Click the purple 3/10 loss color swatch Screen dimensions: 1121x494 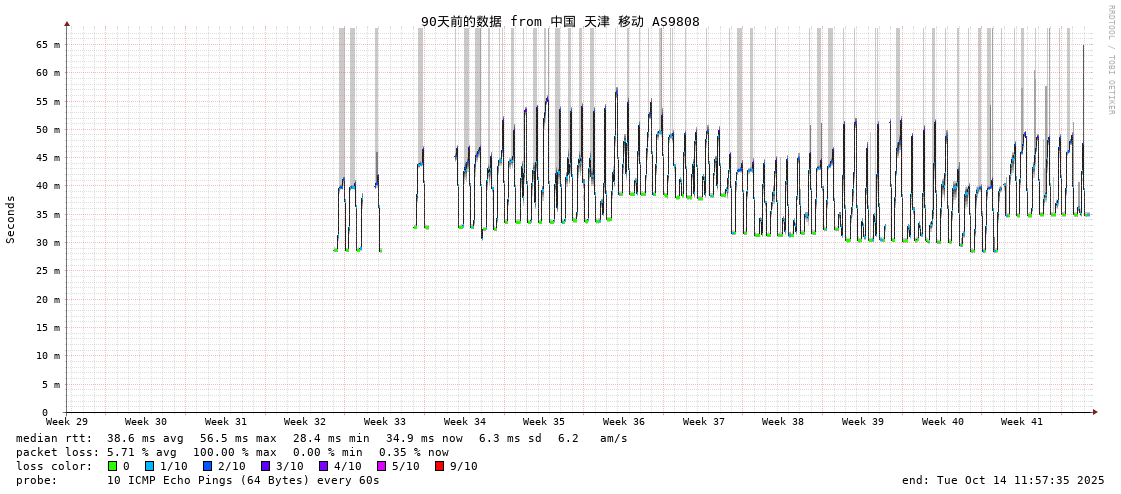pyautogui.click(x=265, y=466)
